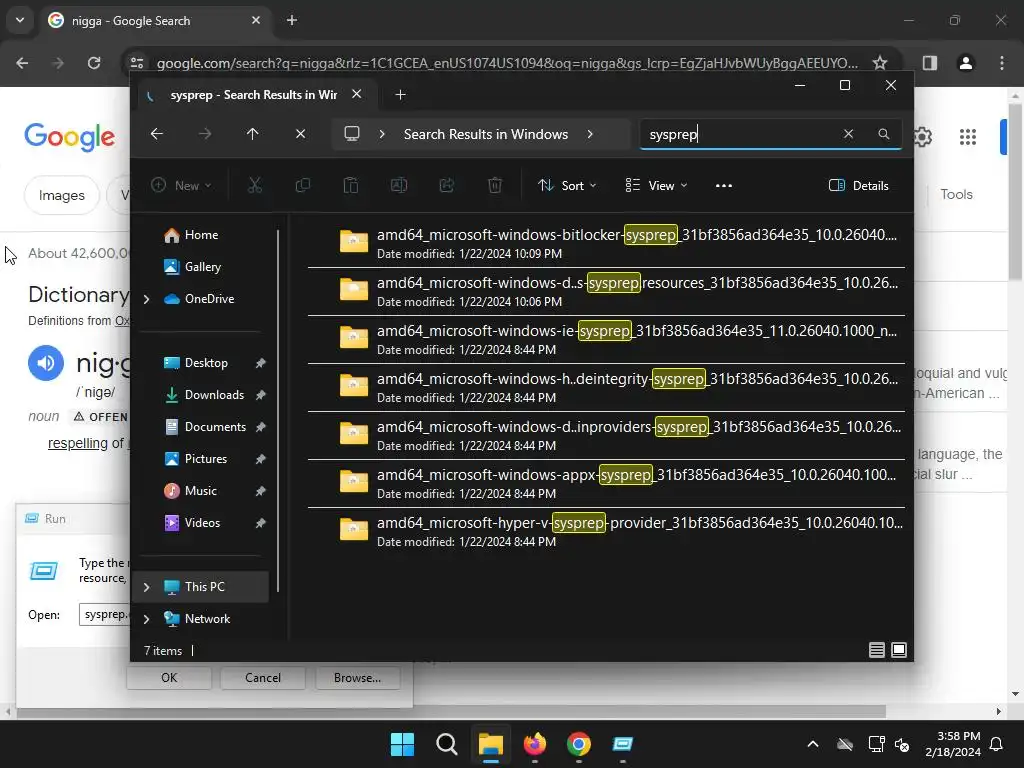Open the See more ellipsis menu

point(724,185)
